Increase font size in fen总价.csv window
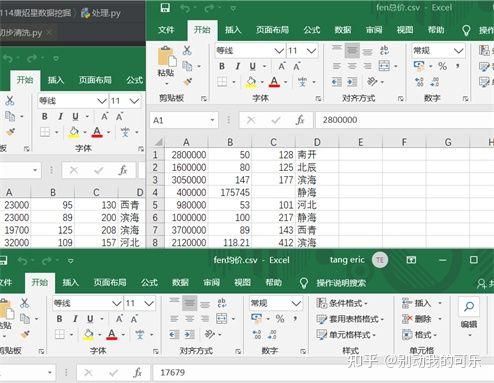The image size is (494, 383). click(x=282, y=66)
